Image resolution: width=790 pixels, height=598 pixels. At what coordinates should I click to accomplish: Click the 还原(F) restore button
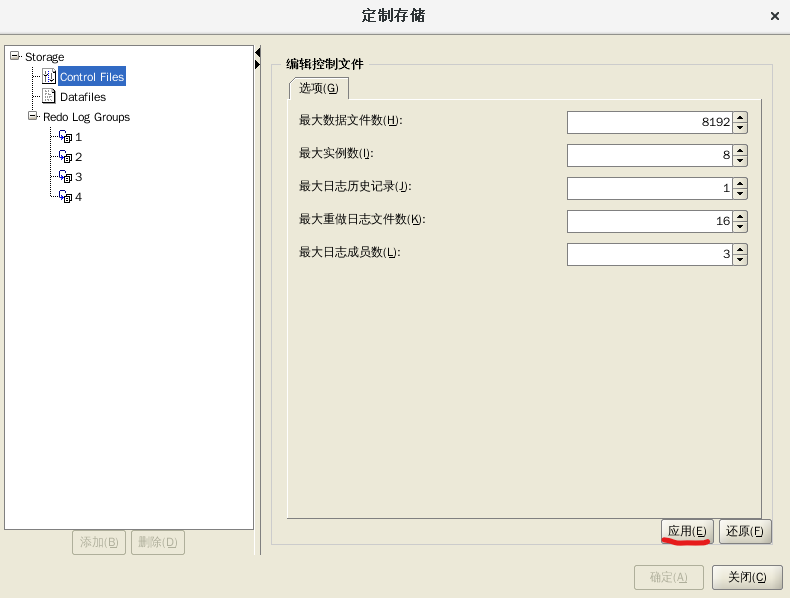click(x=745, y=531)
